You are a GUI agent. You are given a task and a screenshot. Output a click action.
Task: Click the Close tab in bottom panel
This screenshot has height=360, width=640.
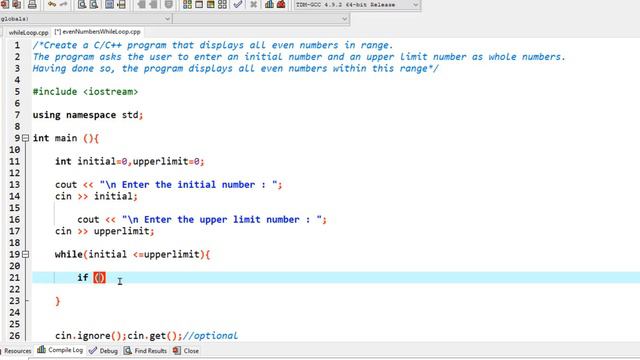[186, 351]
